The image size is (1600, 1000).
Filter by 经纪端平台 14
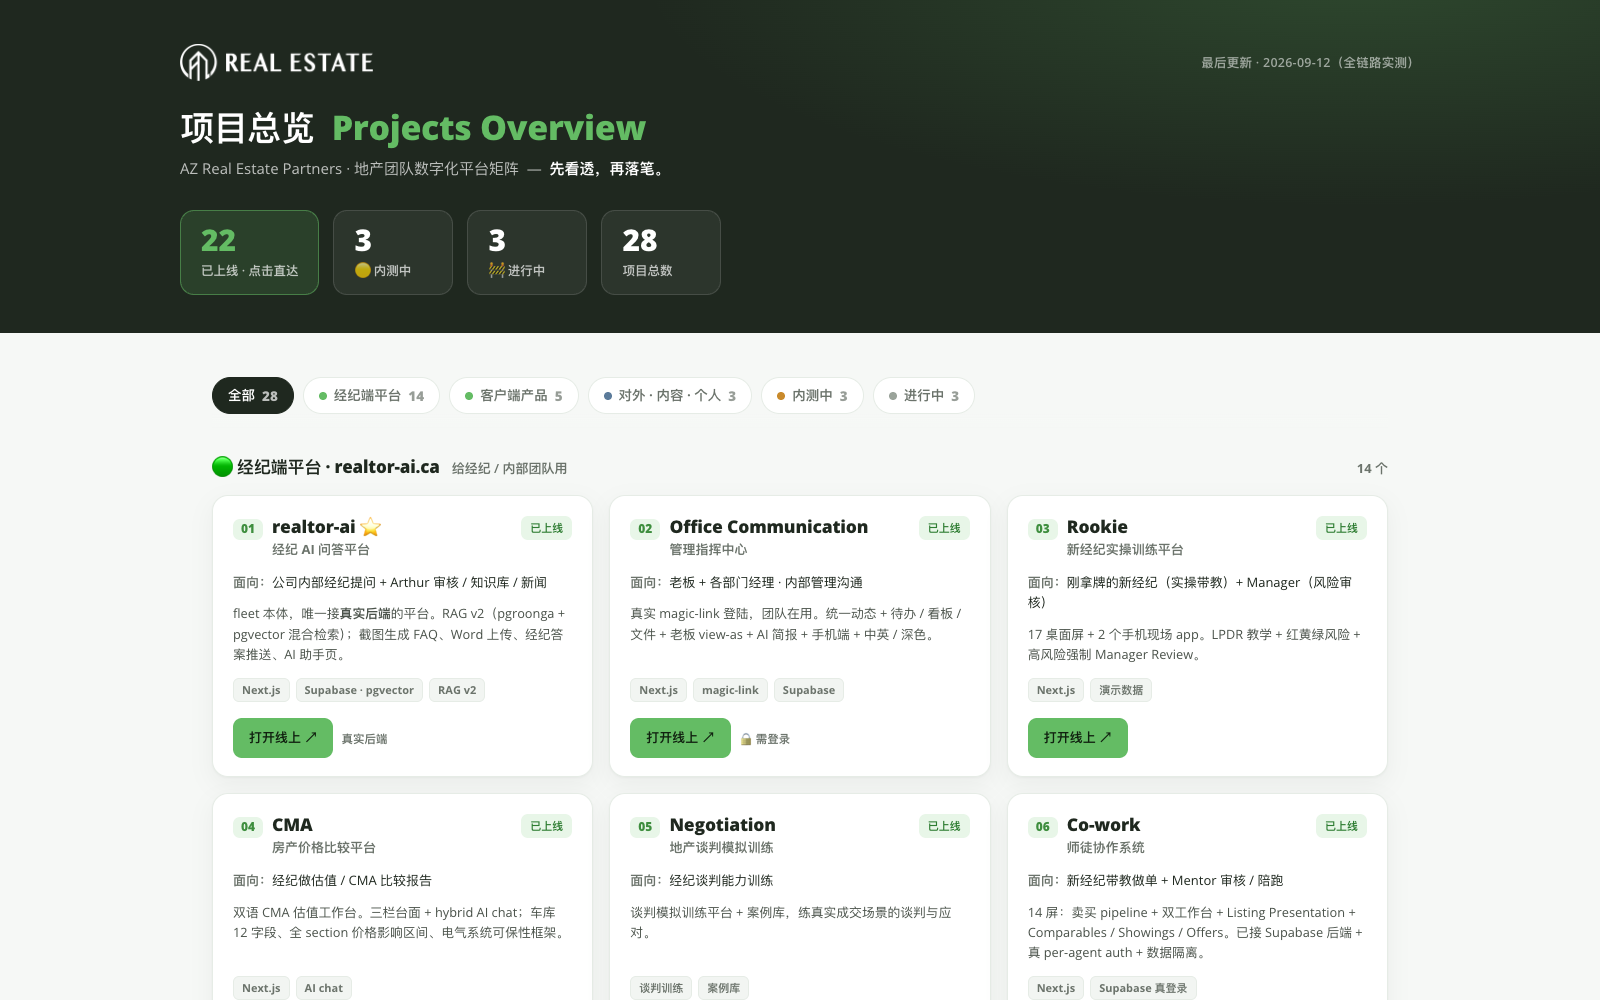[x=372, y=396]
